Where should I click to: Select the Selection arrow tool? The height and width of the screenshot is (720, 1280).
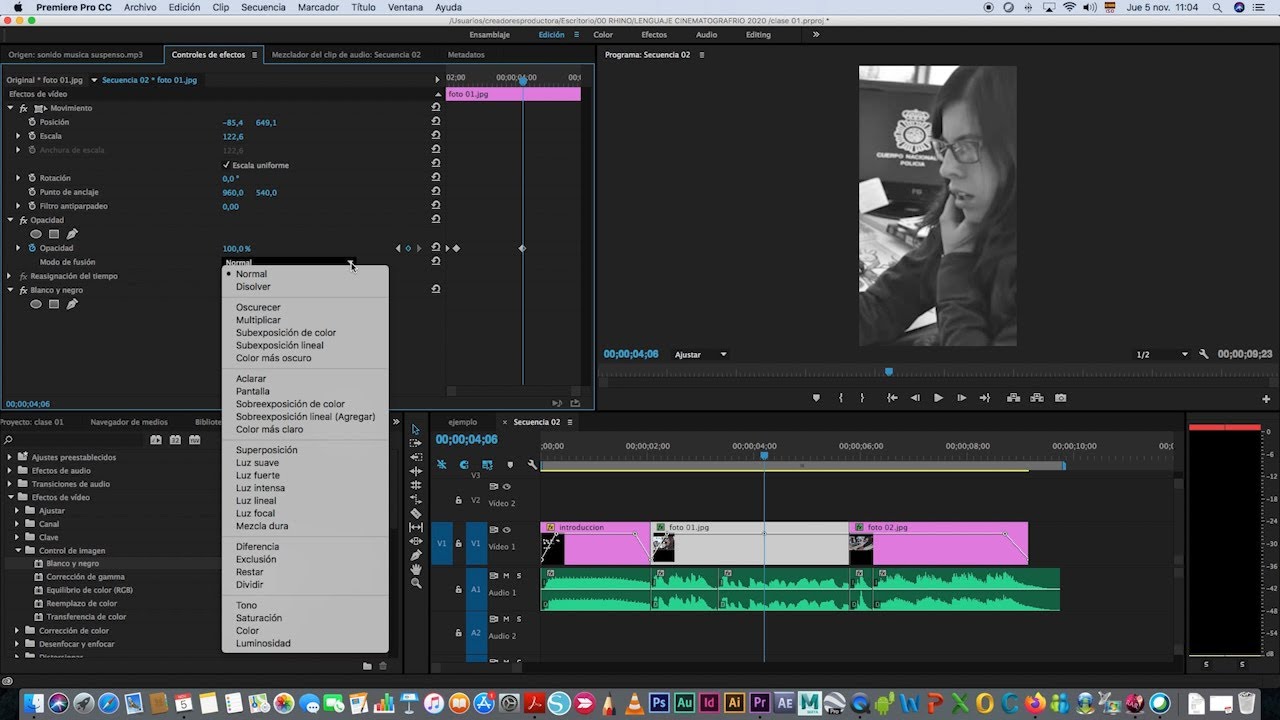point(416,429)
